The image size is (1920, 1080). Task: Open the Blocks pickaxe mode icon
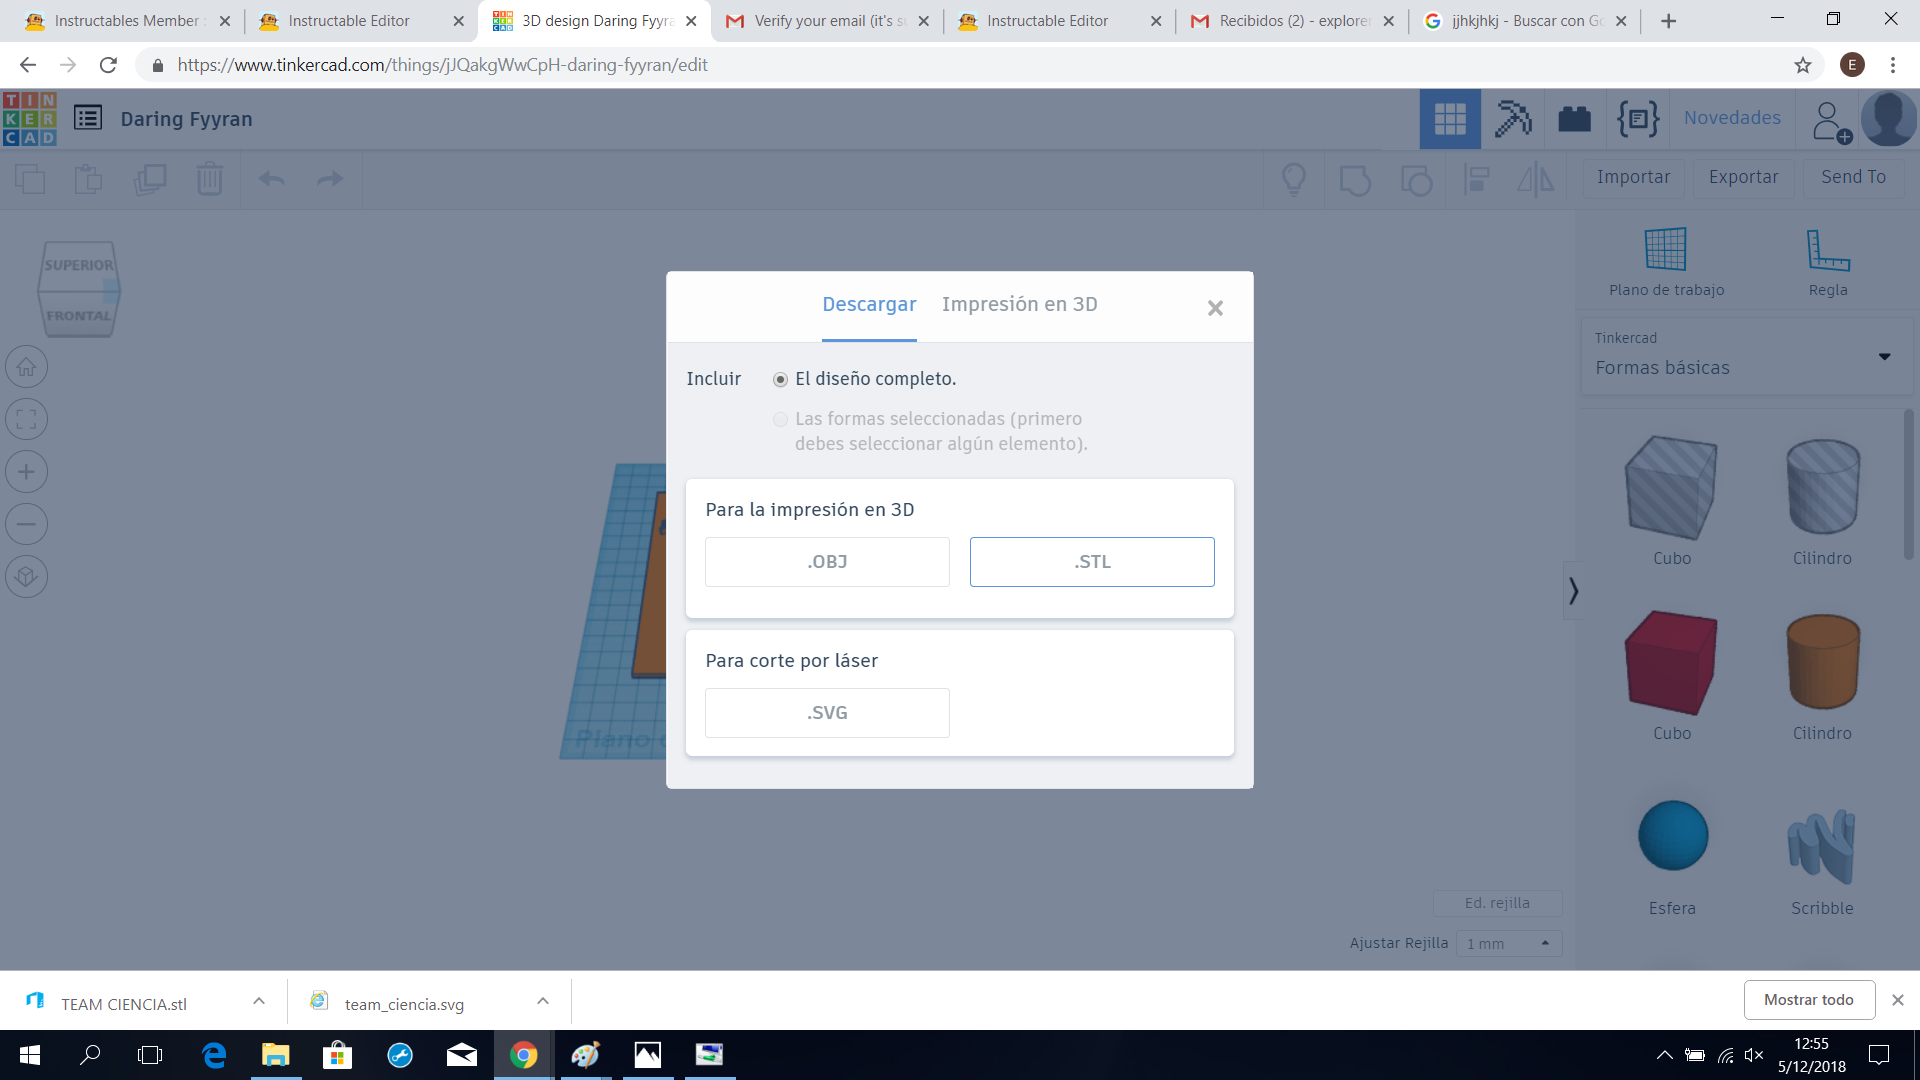point(1513,119)
